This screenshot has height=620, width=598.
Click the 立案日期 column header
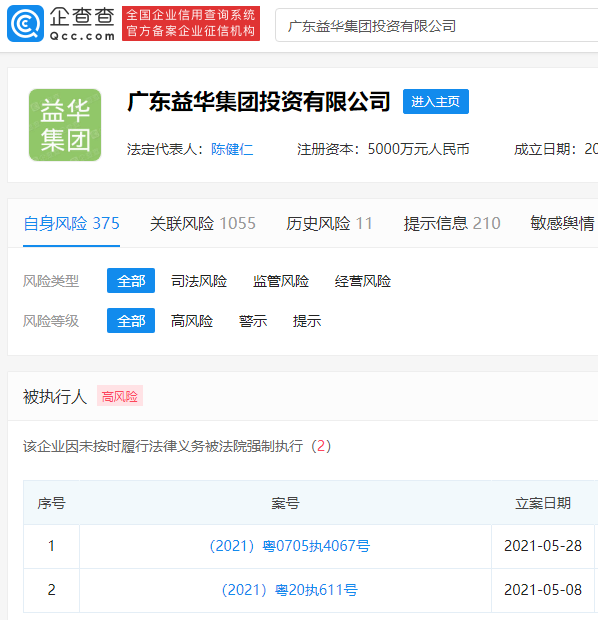coord(543,503)
